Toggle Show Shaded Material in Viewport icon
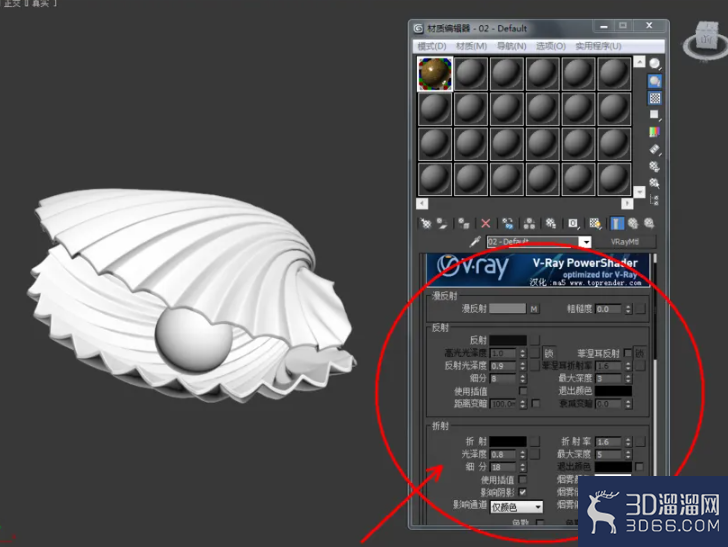The height and width of the screenshot is (547, 728). click(x=595, y=224)
